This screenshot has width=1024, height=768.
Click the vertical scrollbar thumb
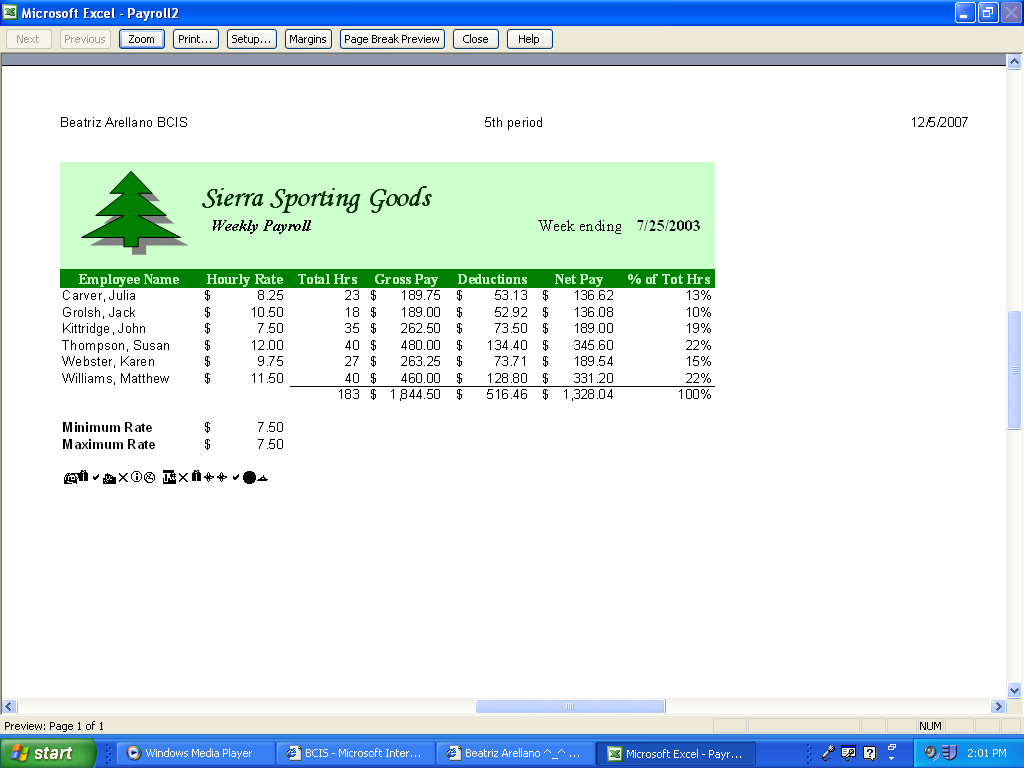[x=1014, y=370]
